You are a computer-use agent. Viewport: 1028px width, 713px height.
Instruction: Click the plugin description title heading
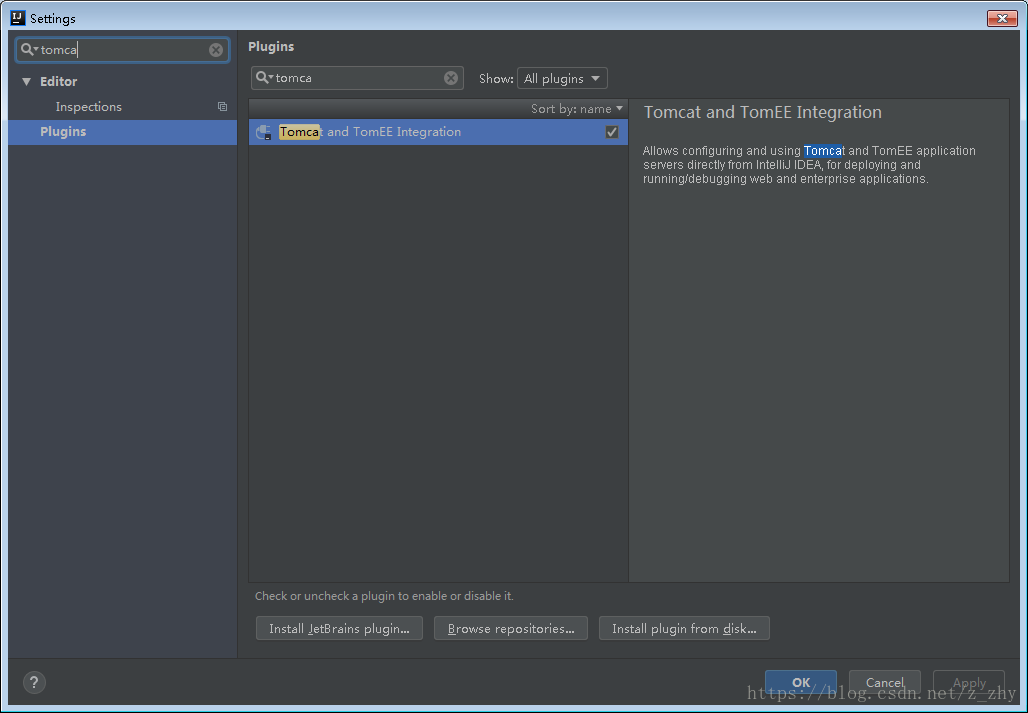pos(762,112)
